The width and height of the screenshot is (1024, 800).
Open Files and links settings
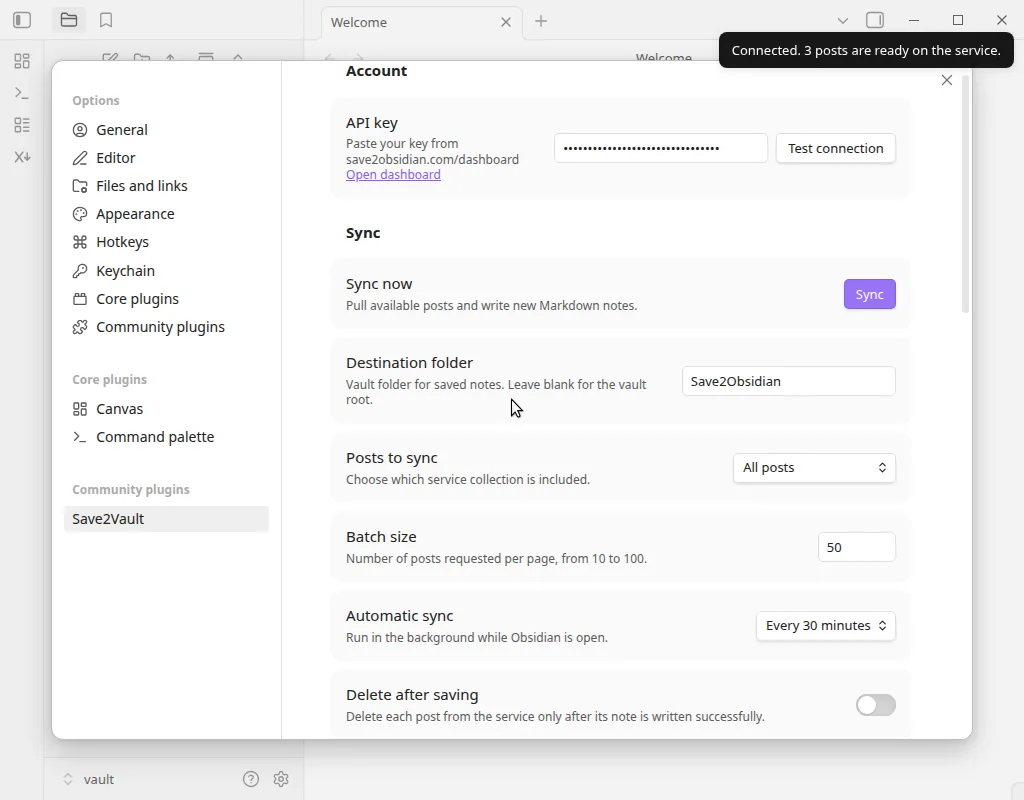(166, 186)
